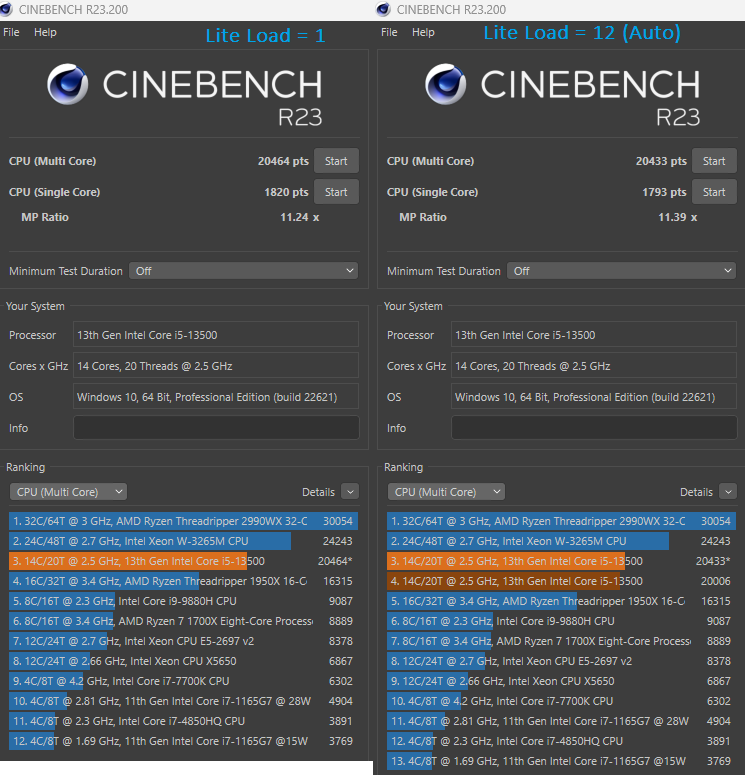Open File menu in left window
This screenshot has width=745, height=775.
(x=11, y=32)
